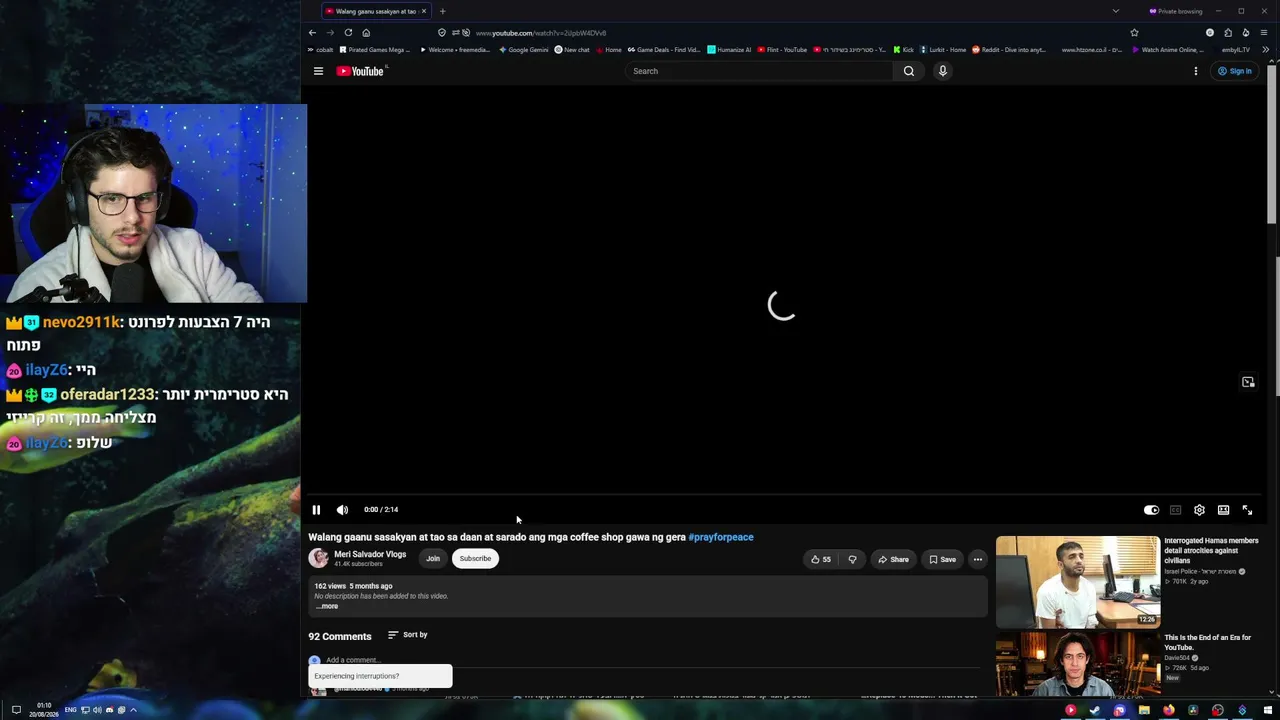Open the 'Game Deals - Find Vid...' bookmark

pos(664,50)
